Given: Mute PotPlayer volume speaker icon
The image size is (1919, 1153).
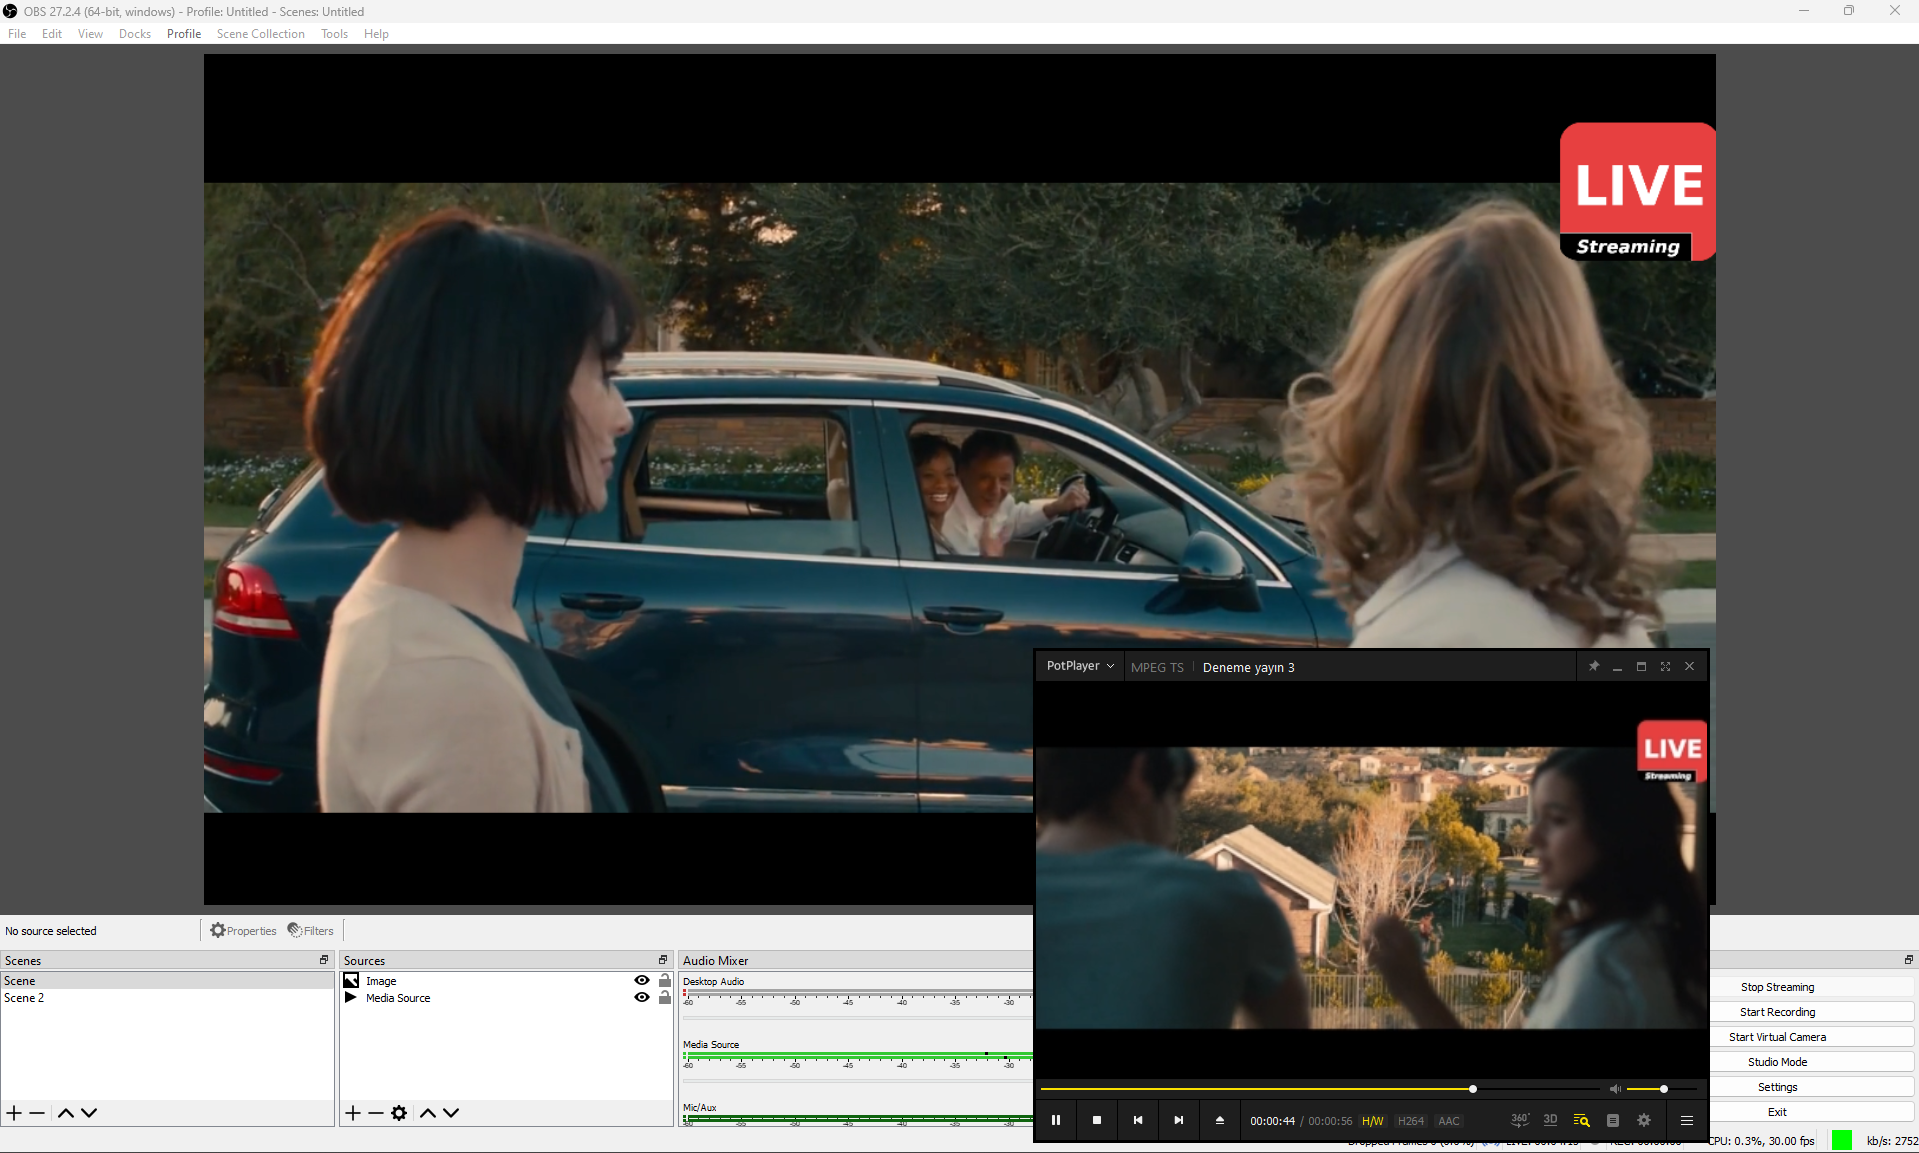Looking at the screenshot, I should pyautogui.click(x=1615, y=1089).
